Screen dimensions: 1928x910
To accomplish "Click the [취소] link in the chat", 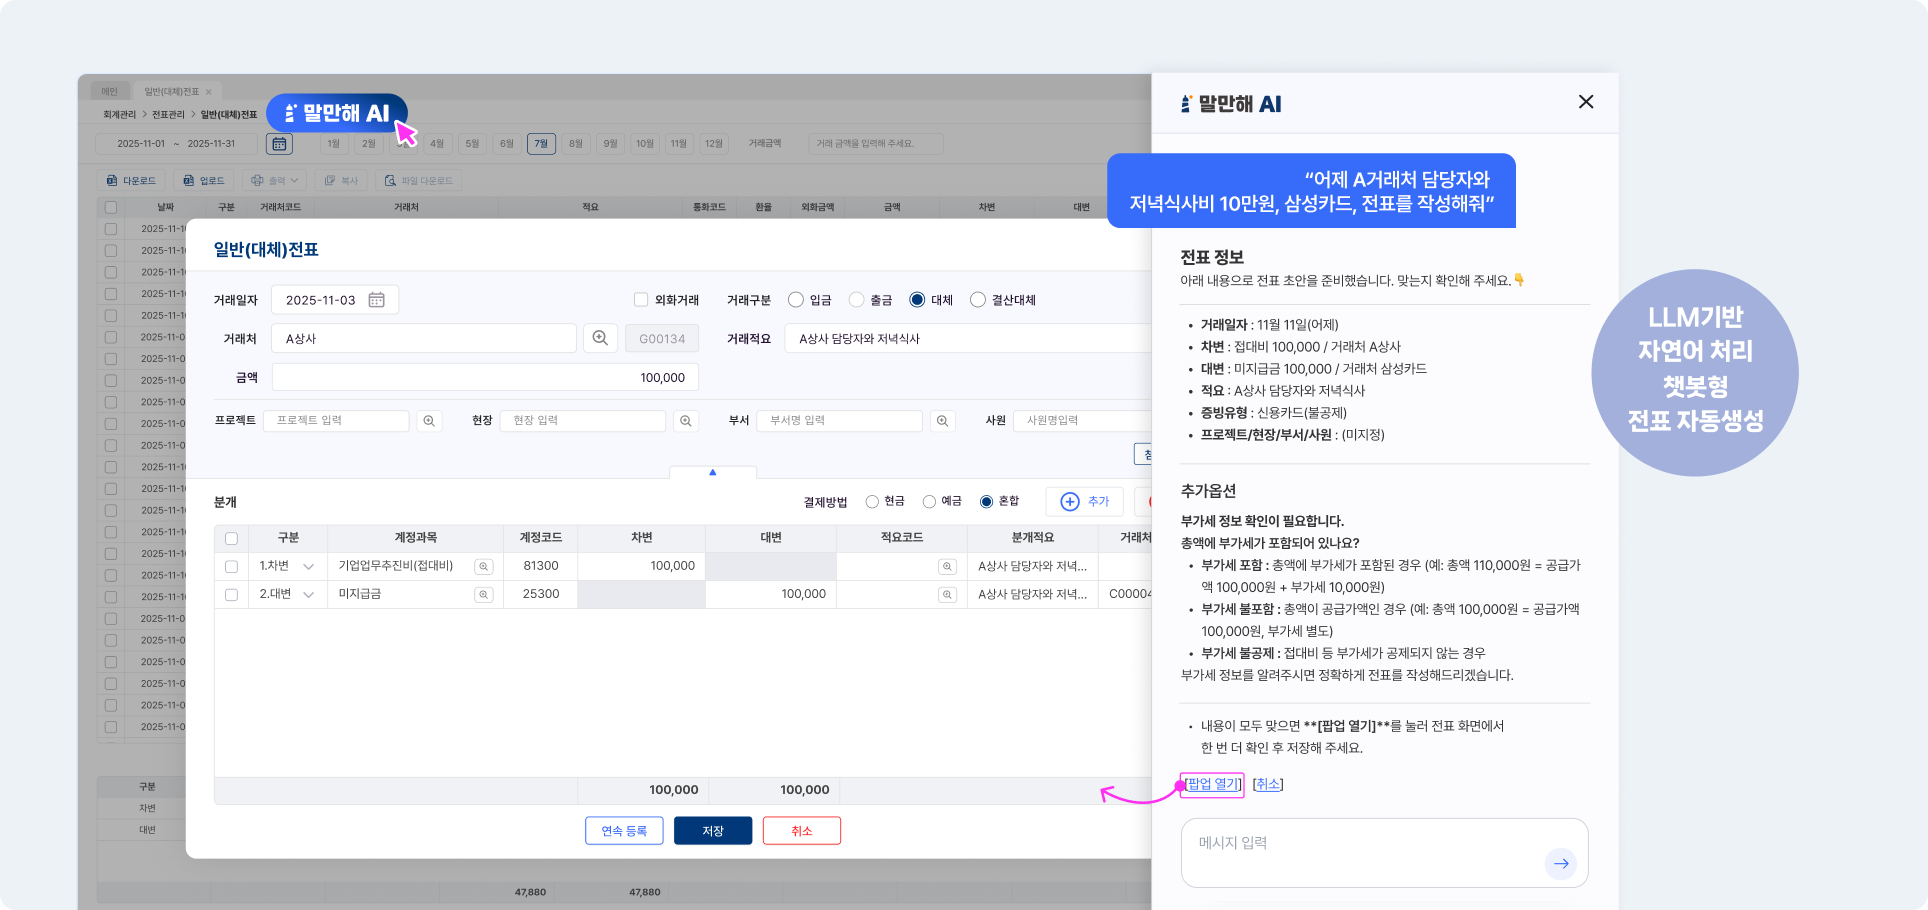I will pyautogui.click(x=1268, y=785).
